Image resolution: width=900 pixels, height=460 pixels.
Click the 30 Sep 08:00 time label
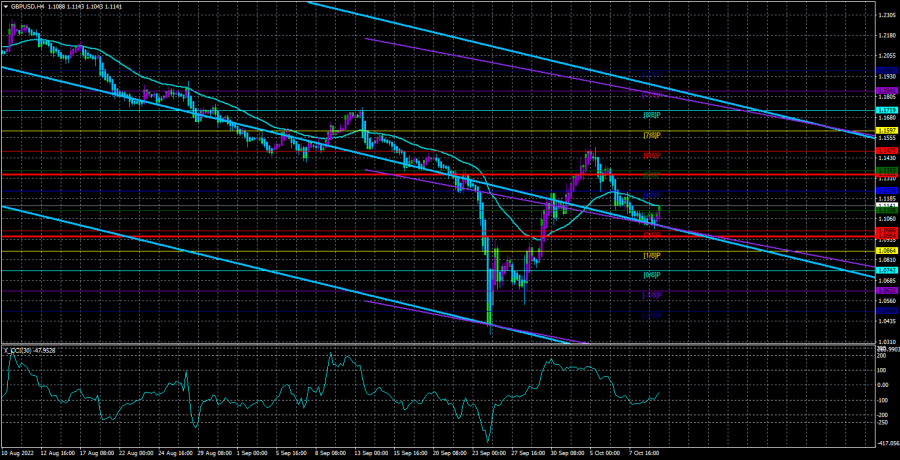coord(568,453)
